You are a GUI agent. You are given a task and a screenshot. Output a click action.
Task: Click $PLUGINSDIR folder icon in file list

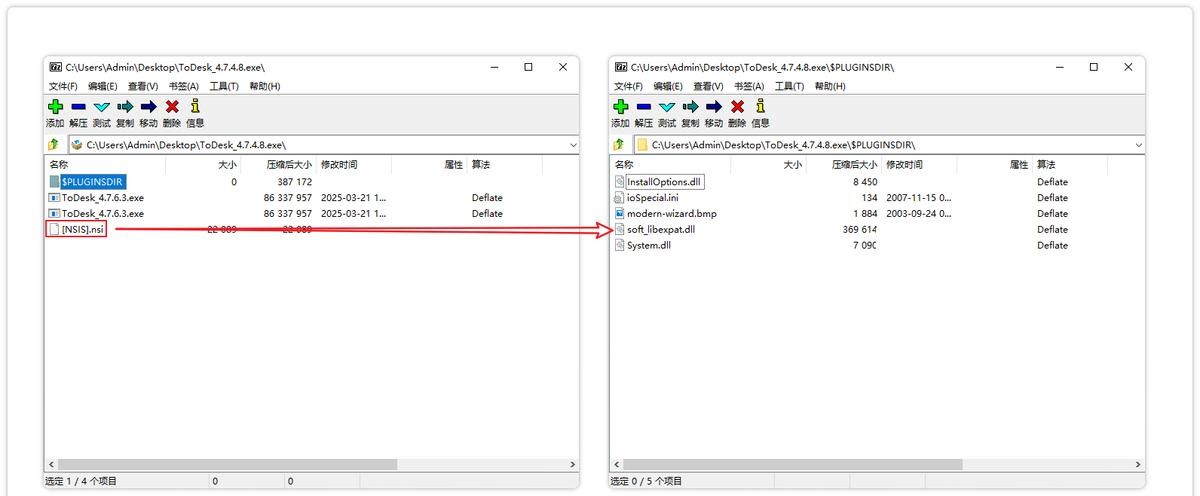click(54, 182)
